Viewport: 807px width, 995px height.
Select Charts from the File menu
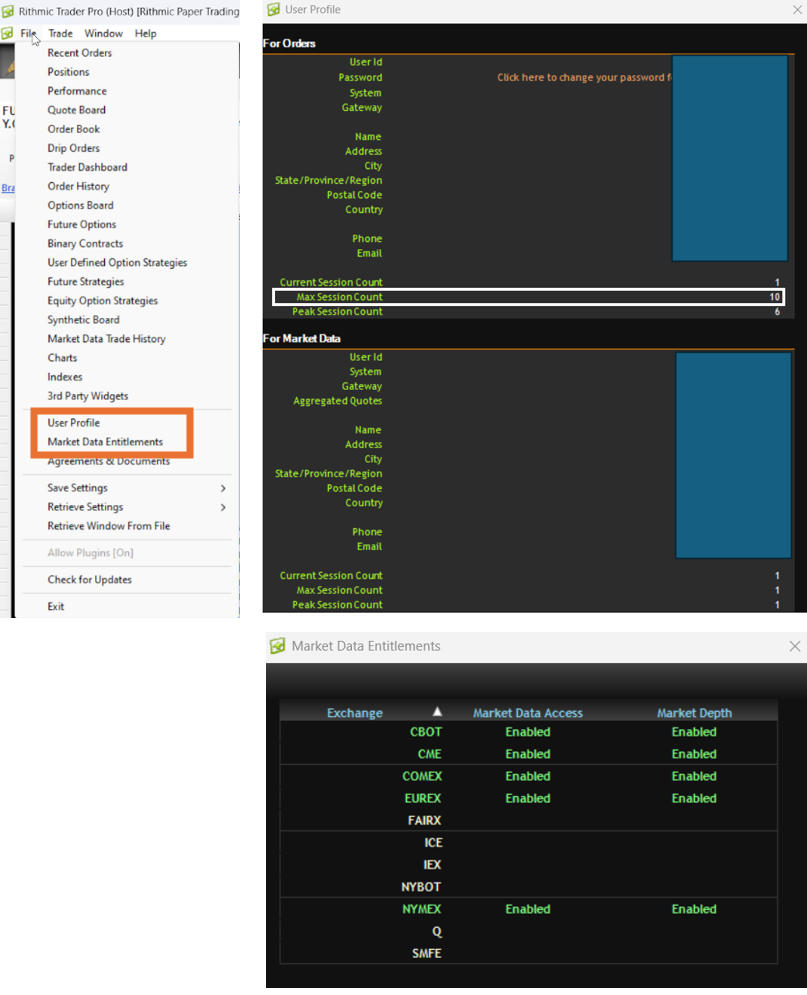point(62,357)
